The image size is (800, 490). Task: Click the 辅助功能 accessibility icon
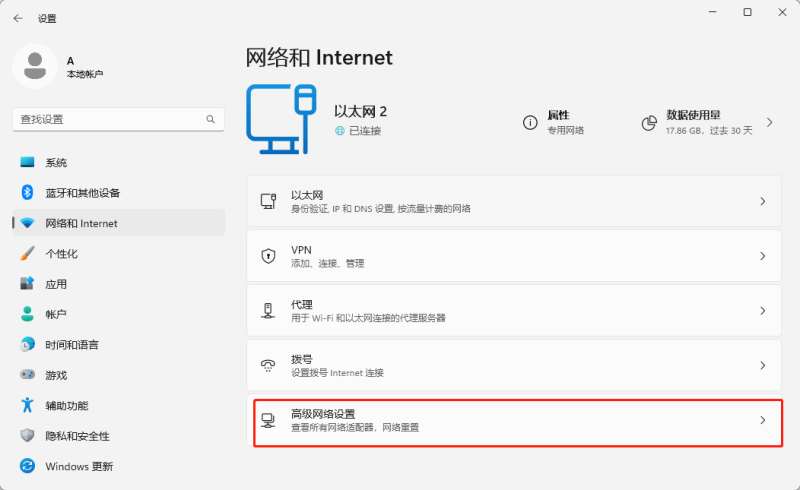(27, 405)
